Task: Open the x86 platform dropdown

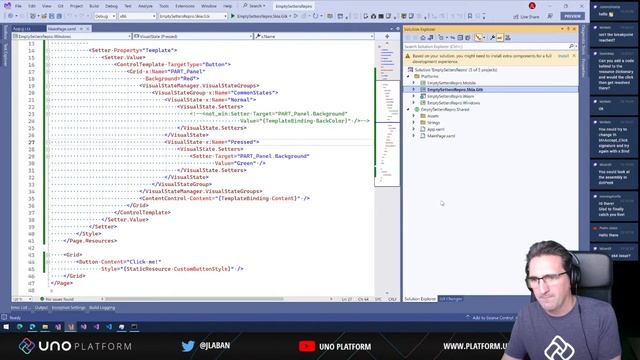Action: tap(137, 16)
